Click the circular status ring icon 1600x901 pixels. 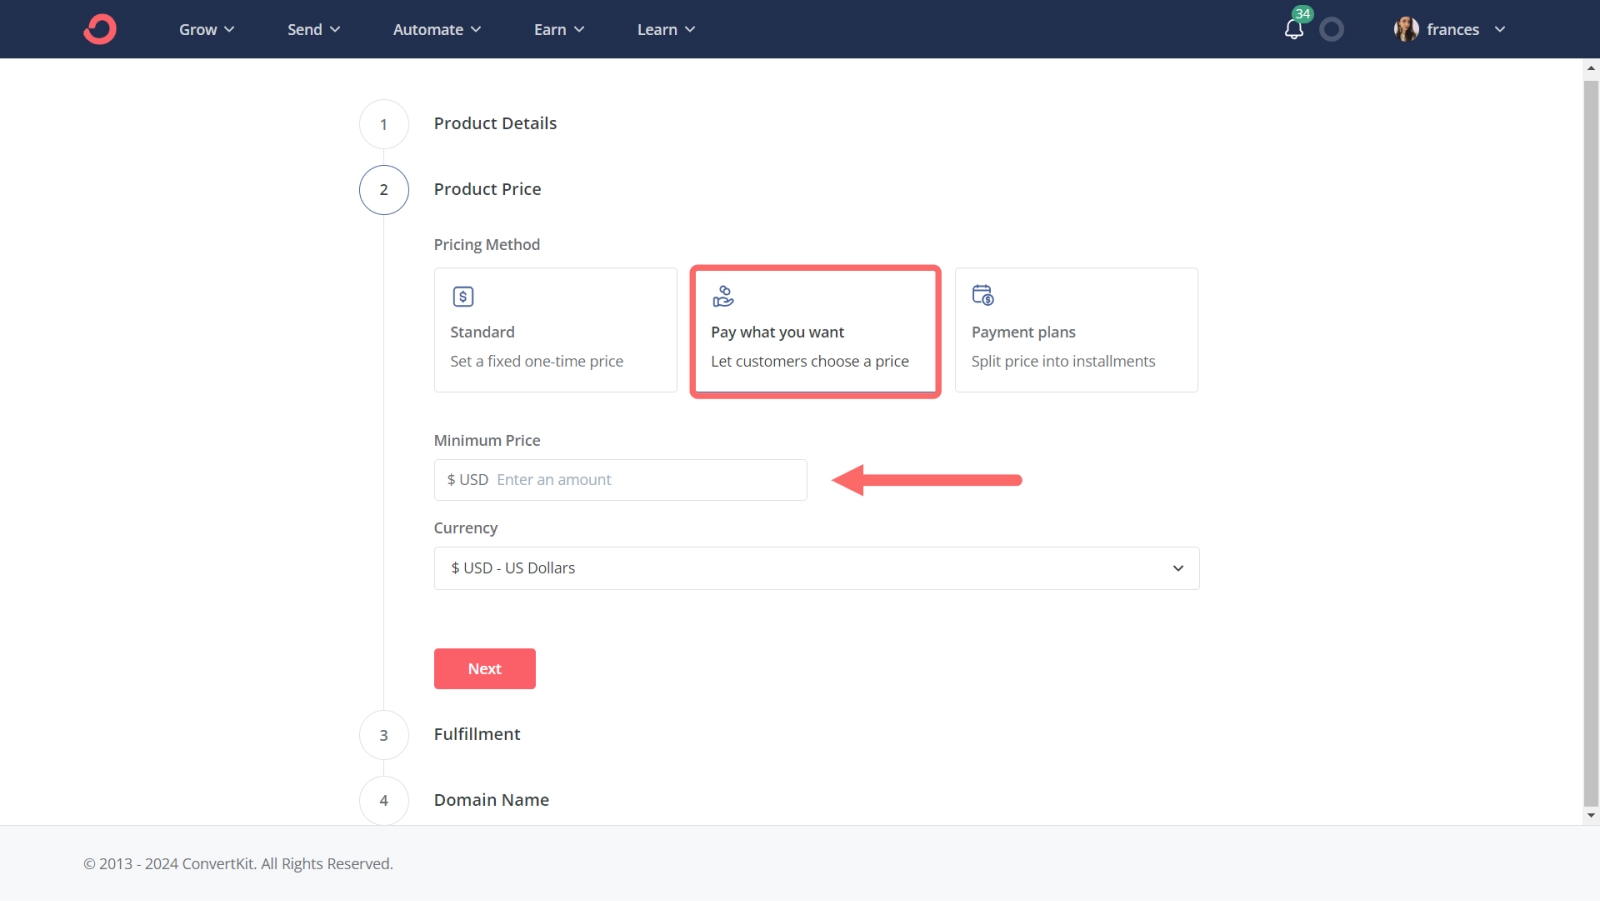click(1331, 30)
